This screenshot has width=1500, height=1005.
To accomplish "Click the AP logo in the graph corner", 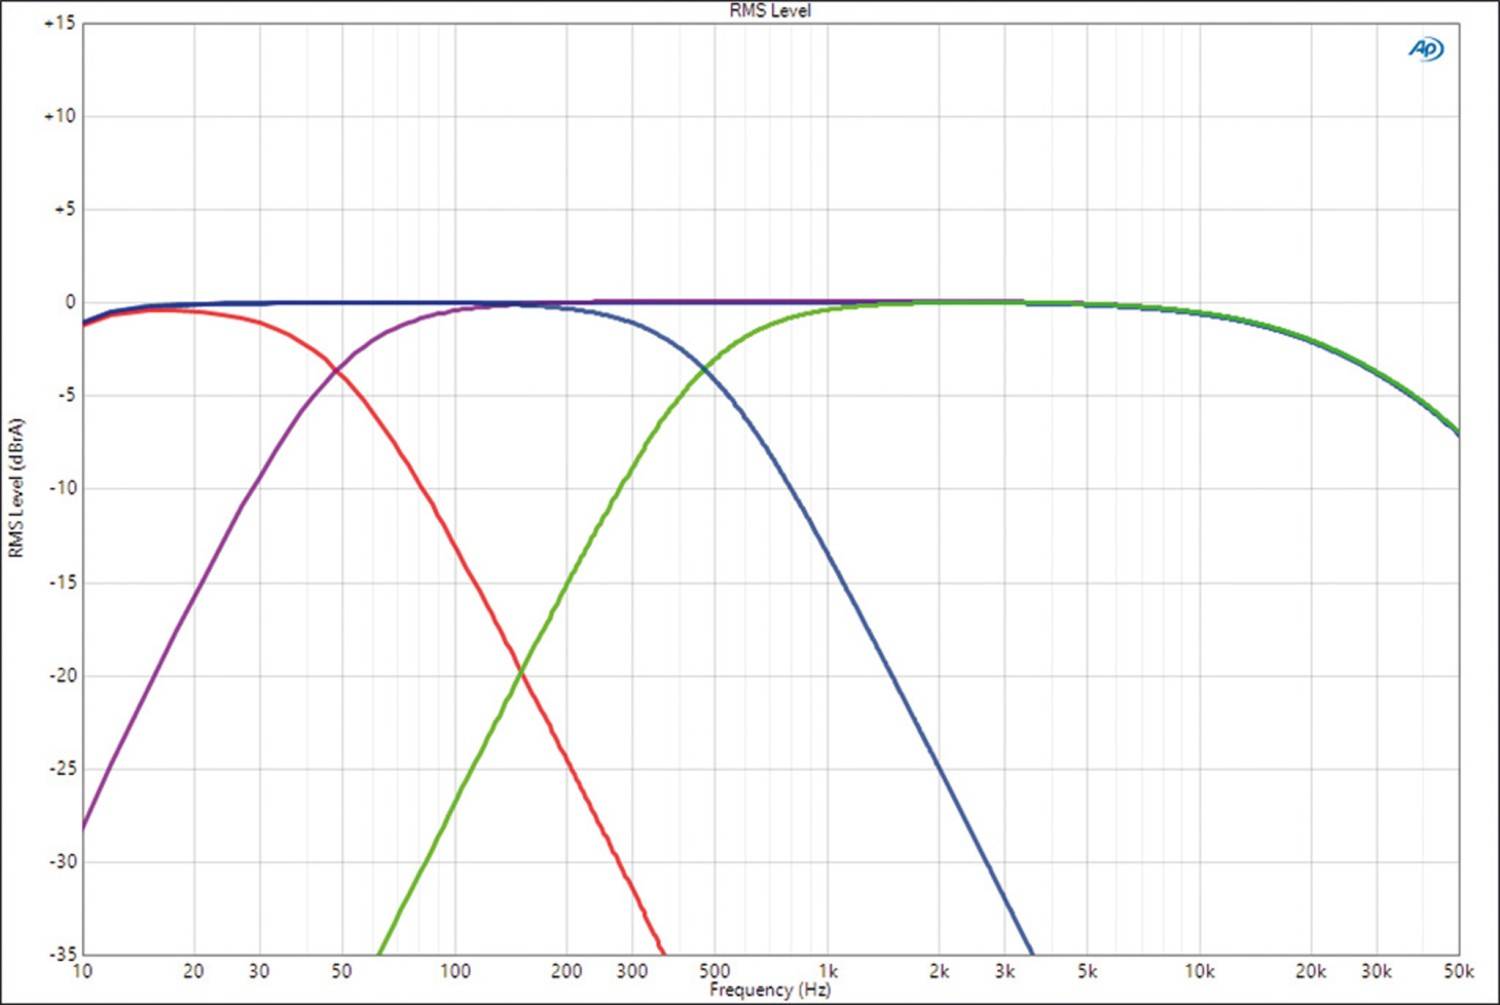I will (1426, 49).
